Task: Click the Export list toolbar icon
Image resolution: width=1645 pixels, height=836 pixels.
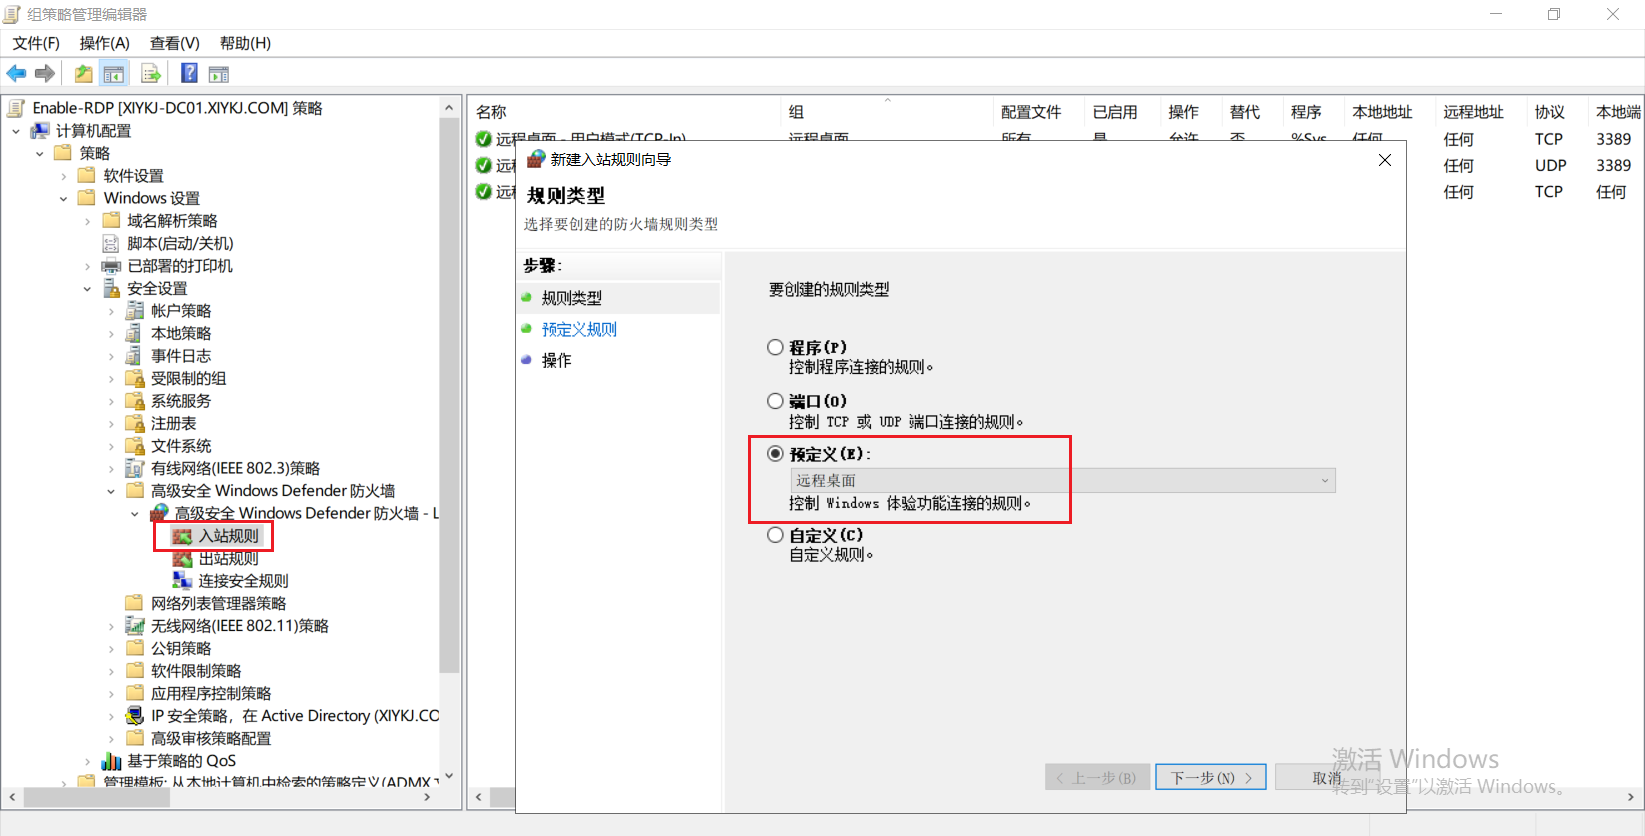Action: pyautogui.click(x=151, y=73)
